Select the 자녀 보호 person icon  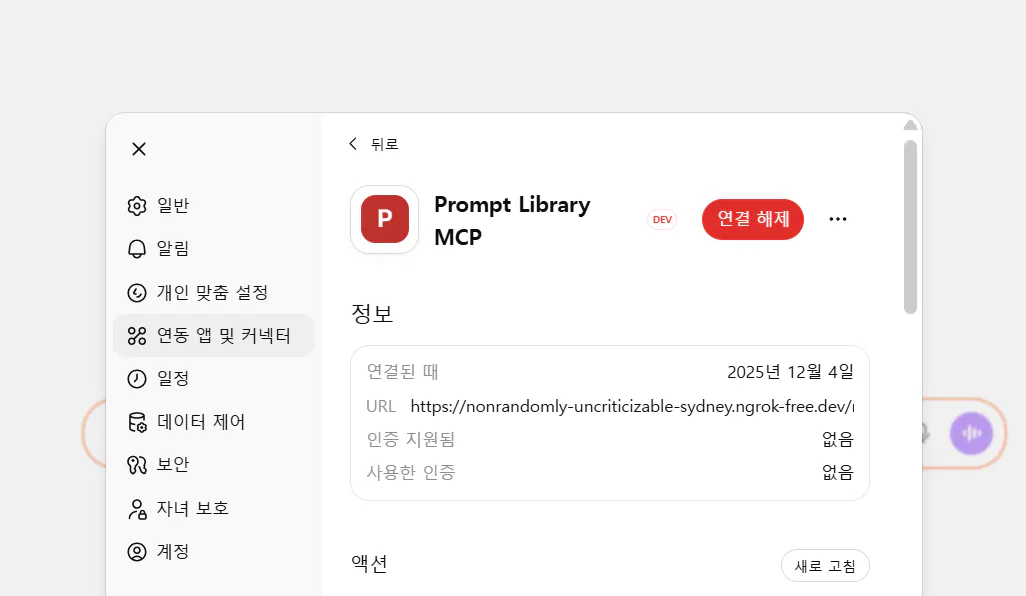(x=136, y=508)
